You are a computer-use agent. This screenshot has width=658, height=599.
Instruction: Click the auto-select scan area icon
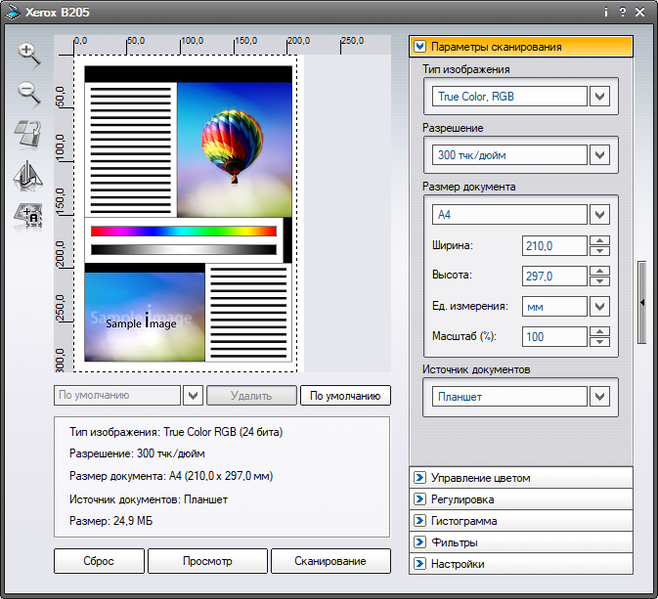point(29,214)
